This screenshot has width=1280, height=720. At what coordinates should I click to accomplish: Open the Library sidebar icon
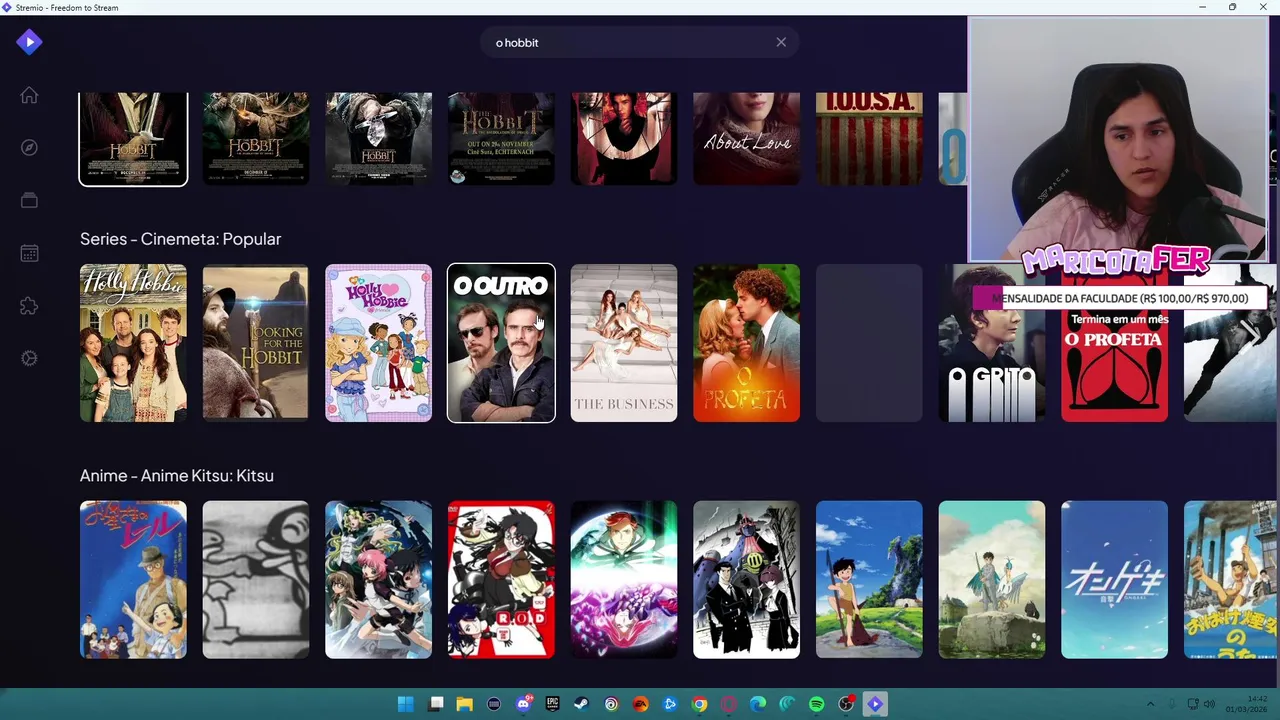coord(29,200)
